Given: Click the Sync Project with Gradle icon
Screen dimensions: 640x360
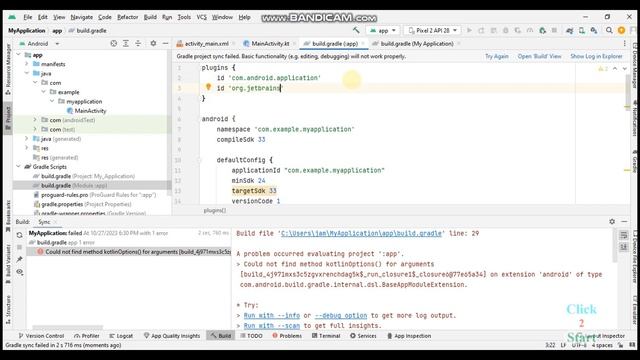Looking at the screenshot, I should tap(569, 30).
